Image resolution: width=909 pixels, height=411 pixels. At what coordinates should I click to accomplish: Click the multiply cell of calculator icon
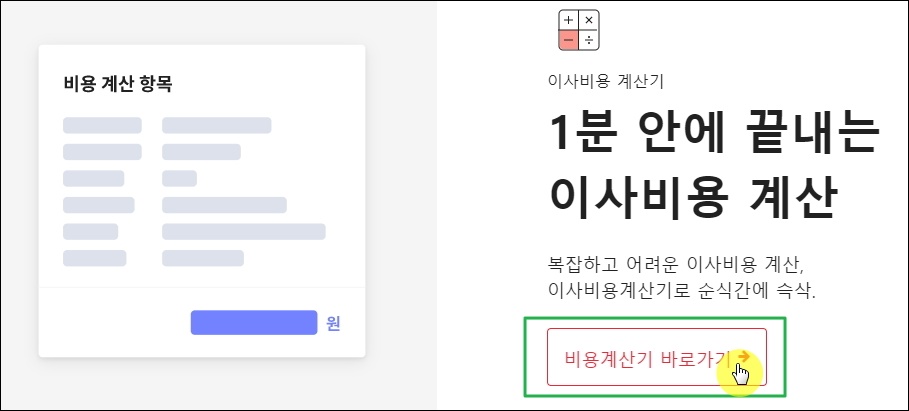tap(589, 20)
